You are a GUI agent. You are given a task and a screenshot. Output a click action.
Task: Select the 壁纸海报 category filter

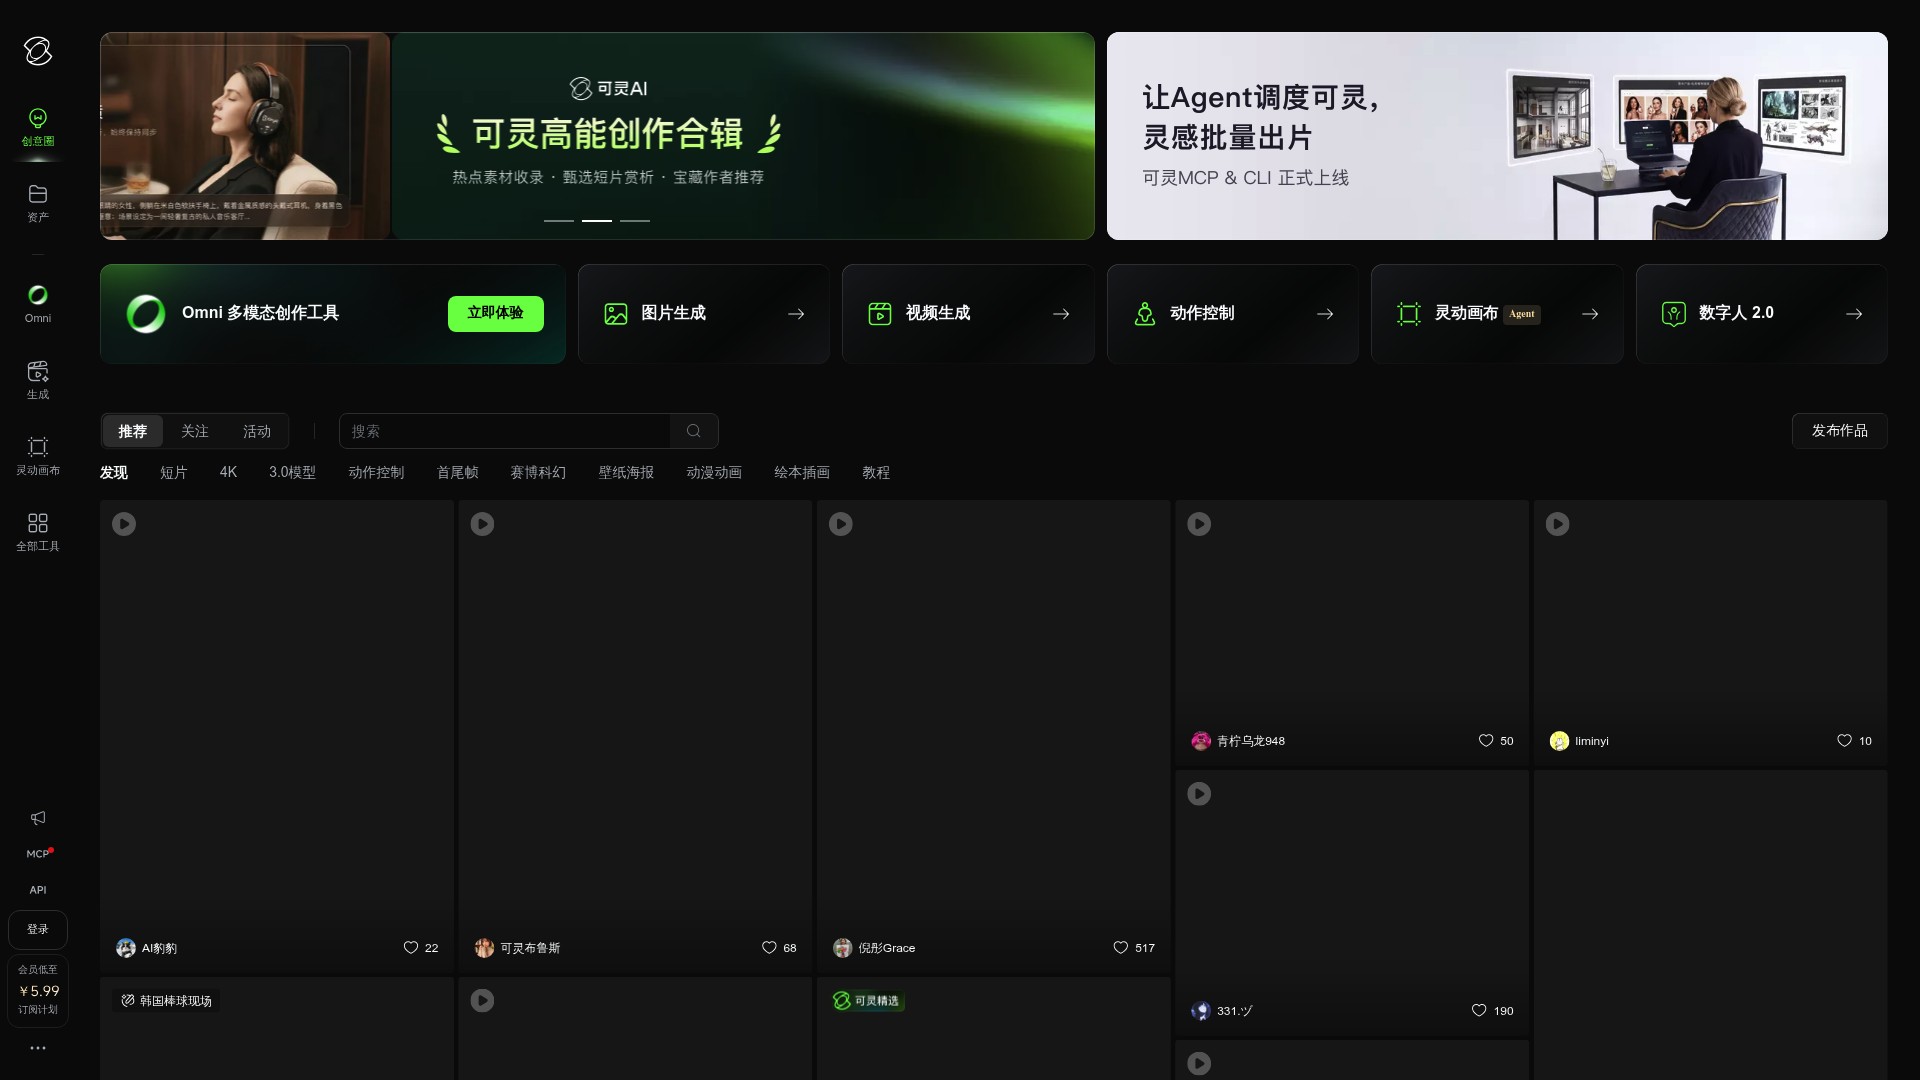[x=626, y=473]
